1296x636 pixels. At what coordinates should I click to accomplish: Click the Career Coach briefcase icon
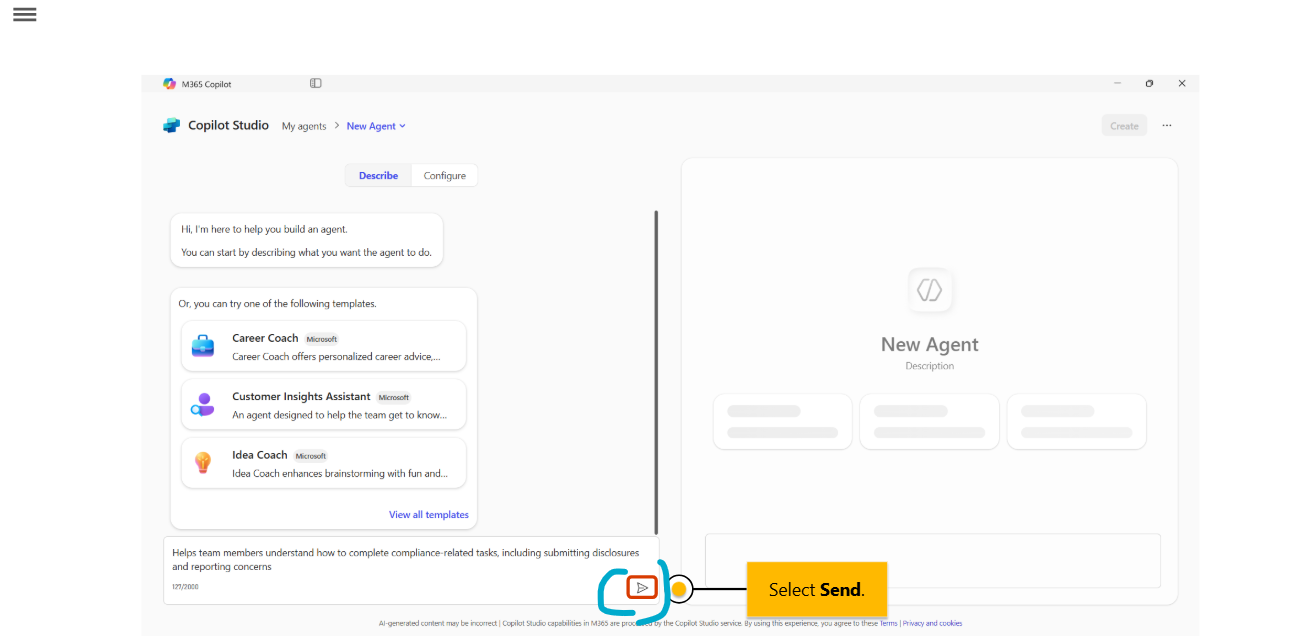[203, 346]
